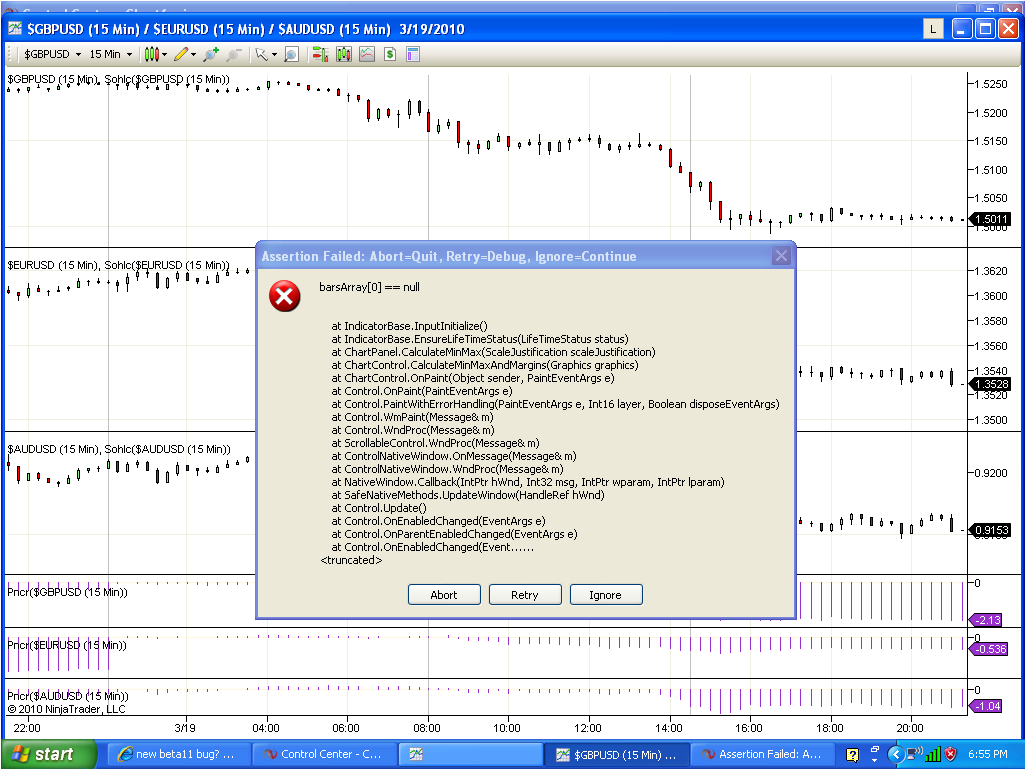Click the chart window title bar icon
Viewport: 1026px width, 770px height.
tap(15, 29)
